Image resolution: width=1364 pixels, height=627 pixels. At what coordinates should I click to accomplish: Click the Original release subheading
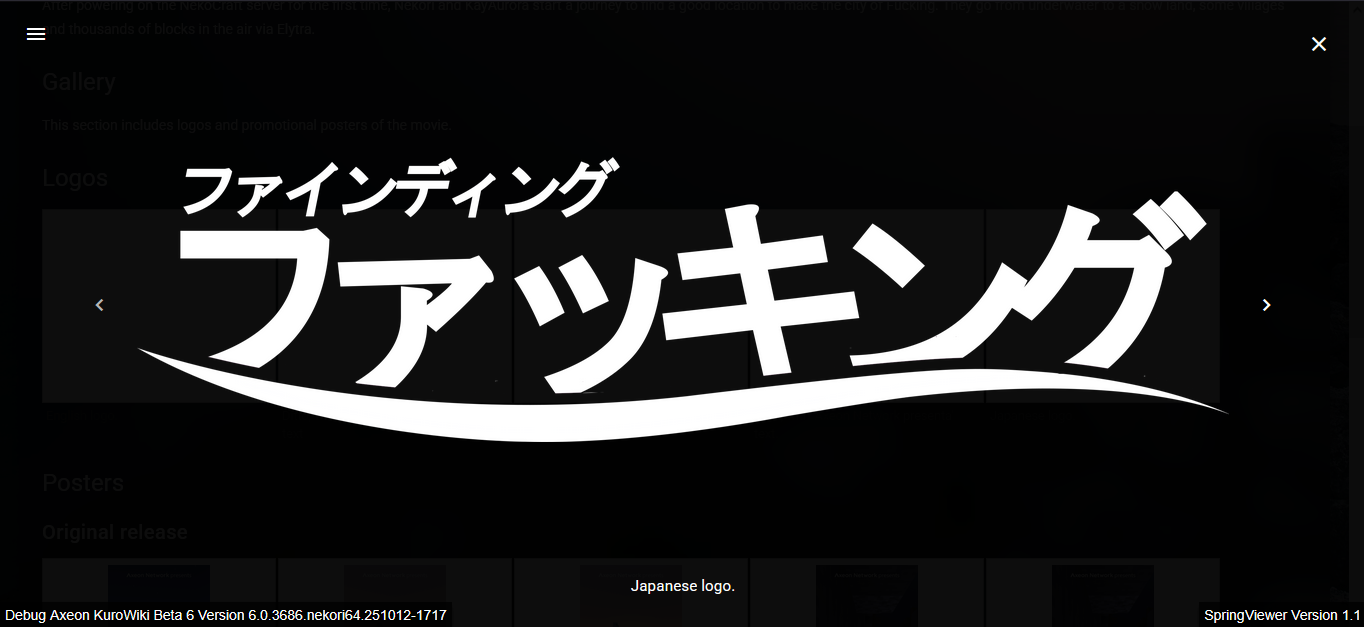click(x=115, y=531)
